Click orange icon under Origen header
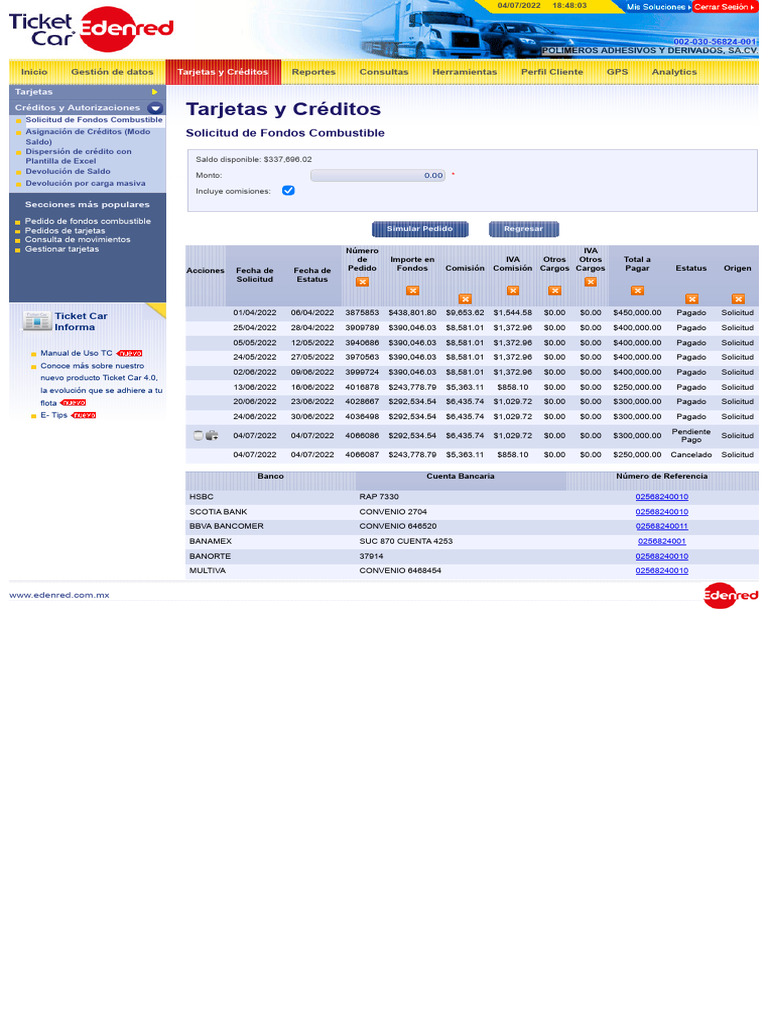768x1024 pixels. (738, 299)
